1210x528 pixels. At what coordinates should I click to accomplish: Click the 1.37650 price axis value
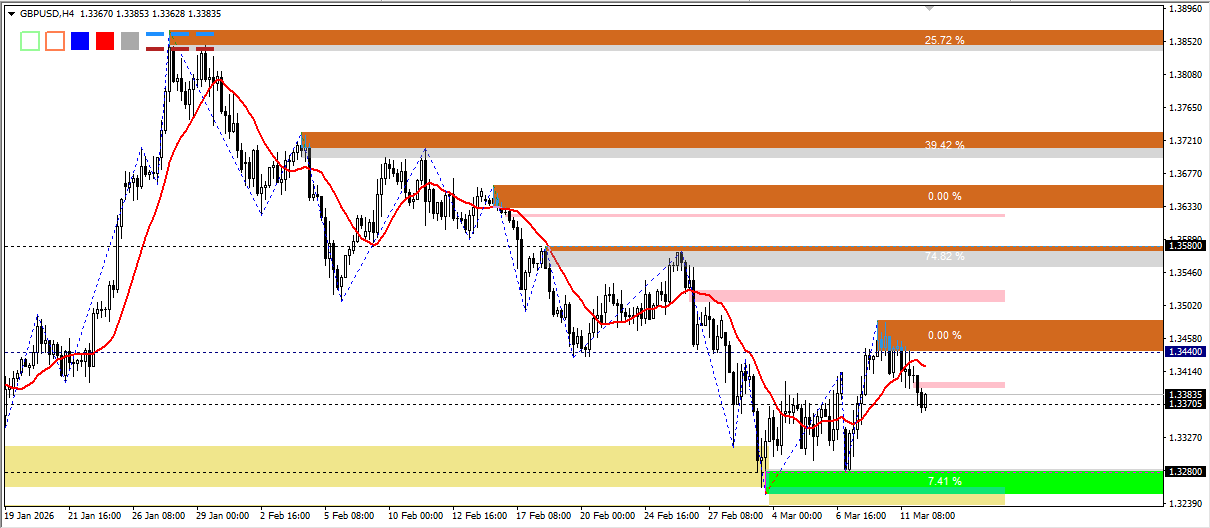click(1185, 108)
